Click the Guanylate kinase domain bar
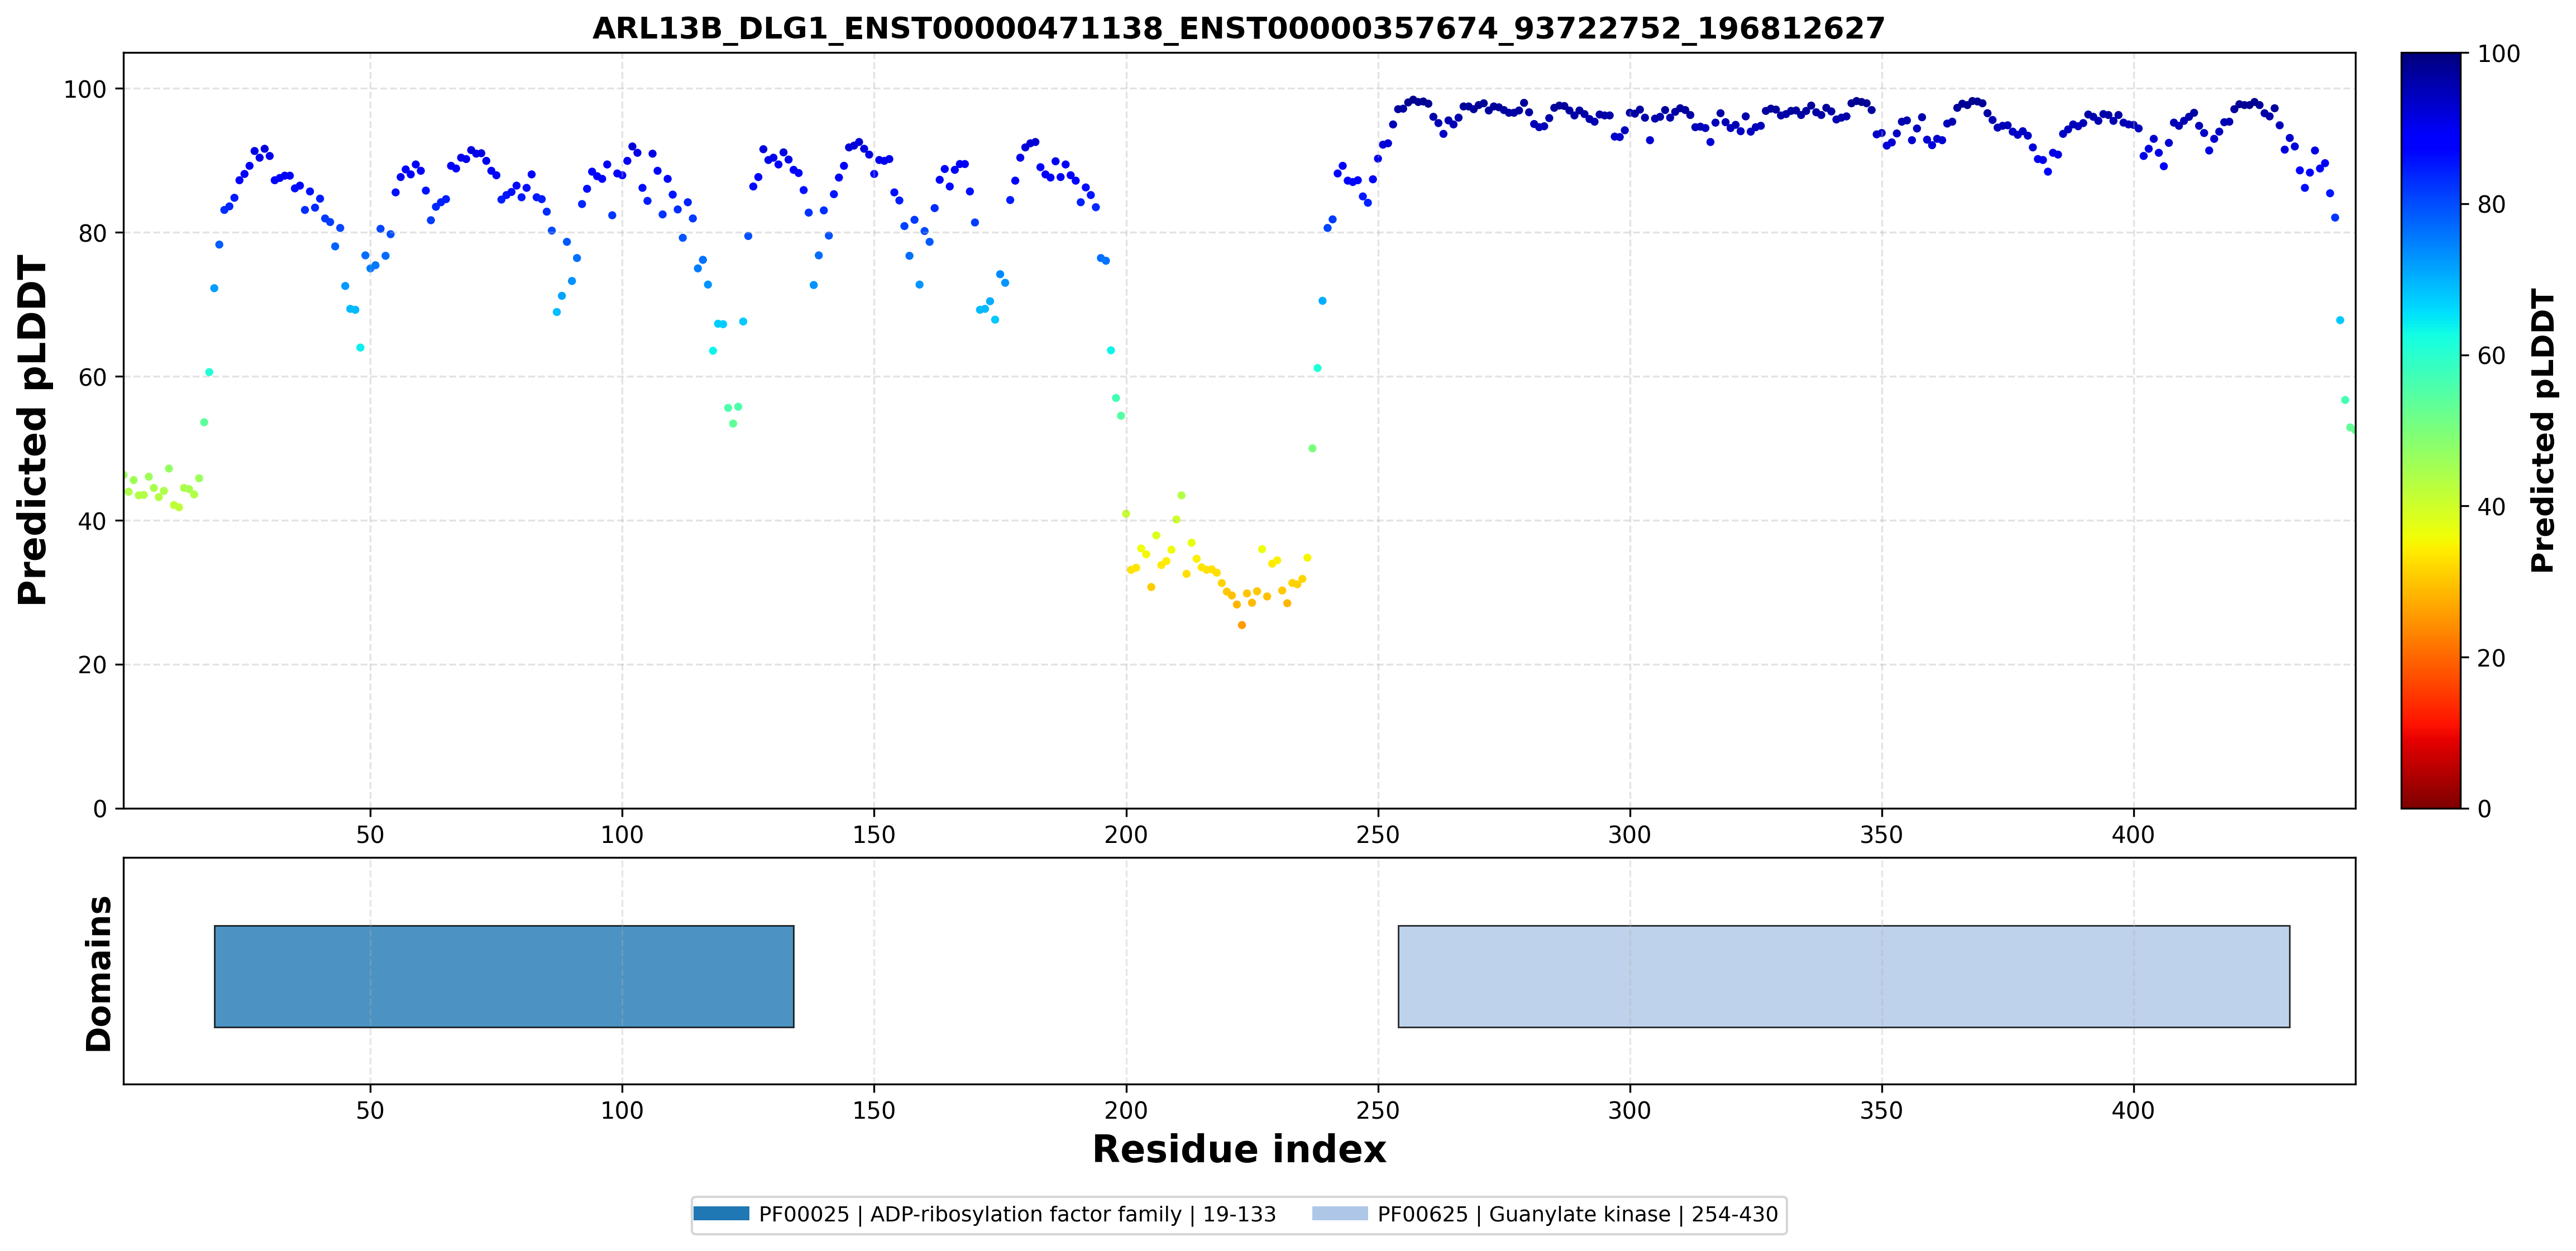Image resolution: width=2576 pixels, height=1251 pixels. tap(1844, 976)
